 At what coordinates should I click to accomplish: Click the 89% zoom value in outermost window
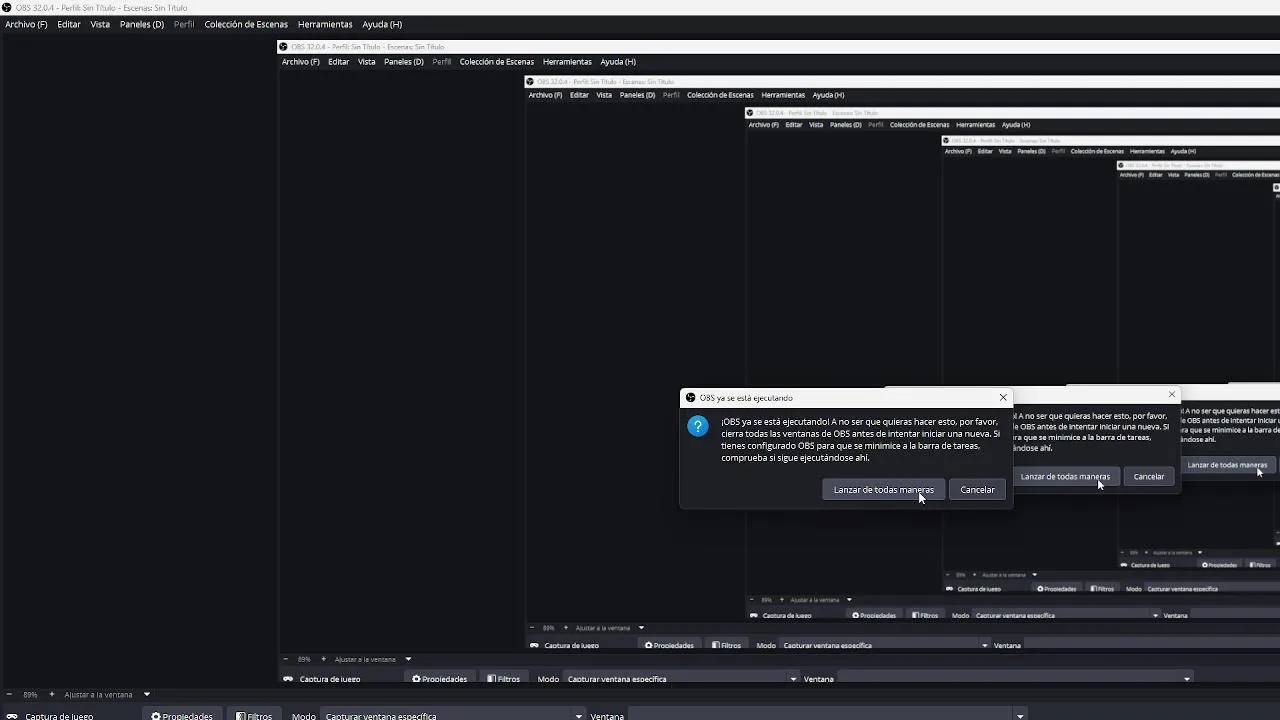click(30, 694)
